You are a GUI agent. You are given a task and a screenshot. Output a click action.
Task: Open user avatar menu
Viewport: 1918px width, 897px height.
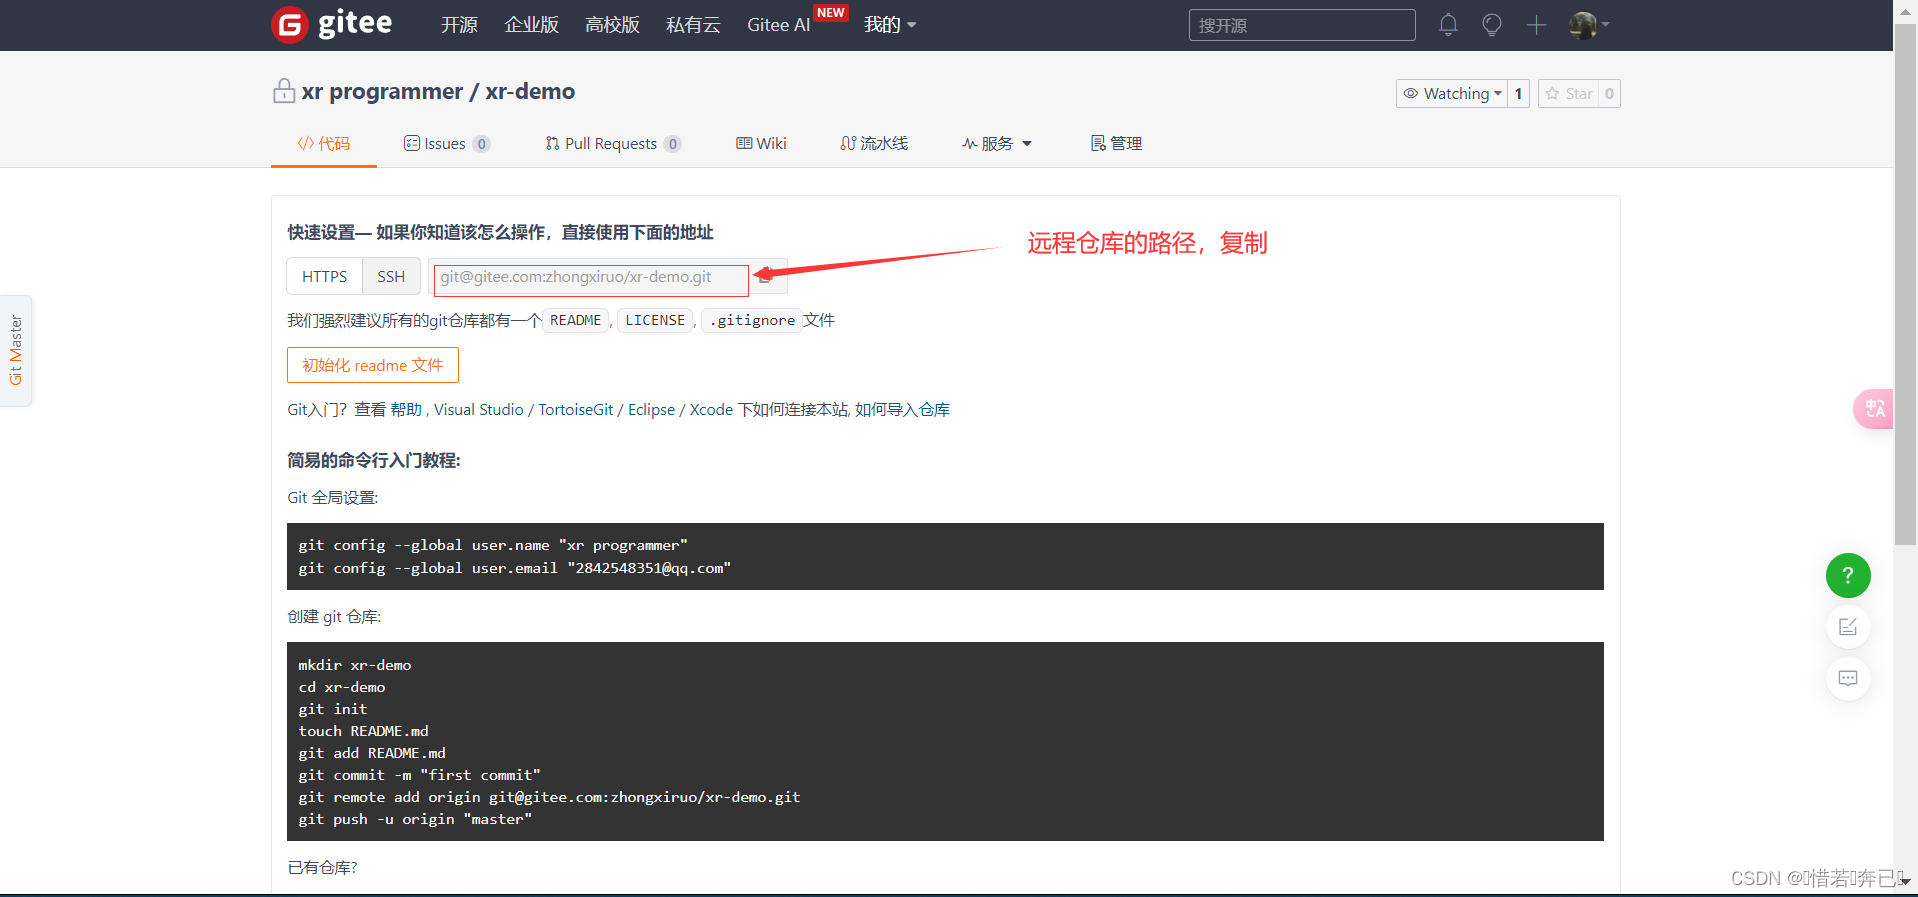tap(1588, 25)
